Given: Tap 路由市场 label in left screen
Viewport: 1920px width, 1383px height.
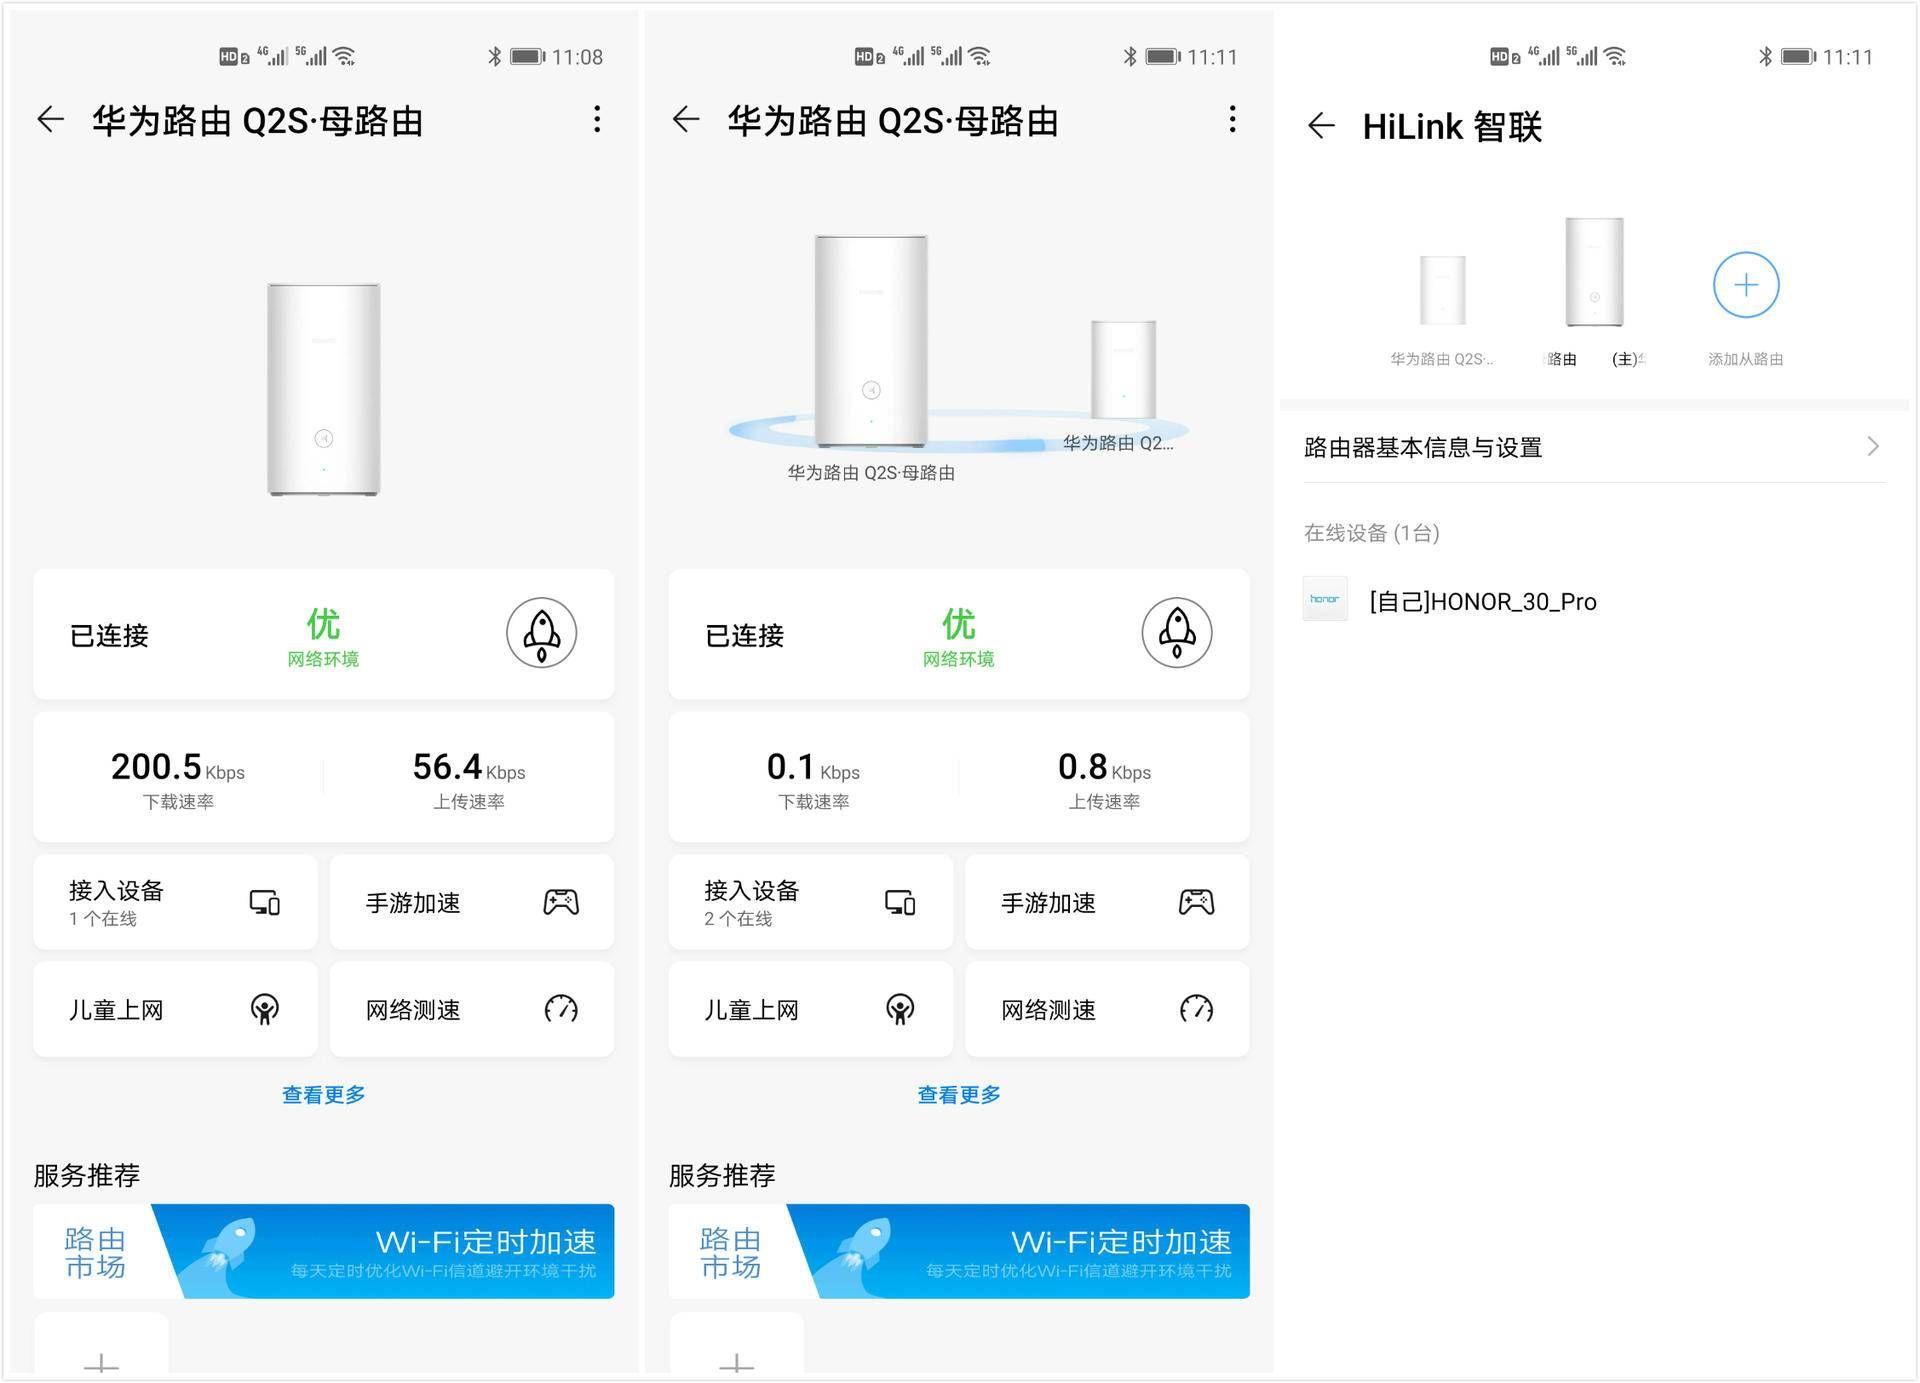Looking at the screenshot, I should point(95,1252).
